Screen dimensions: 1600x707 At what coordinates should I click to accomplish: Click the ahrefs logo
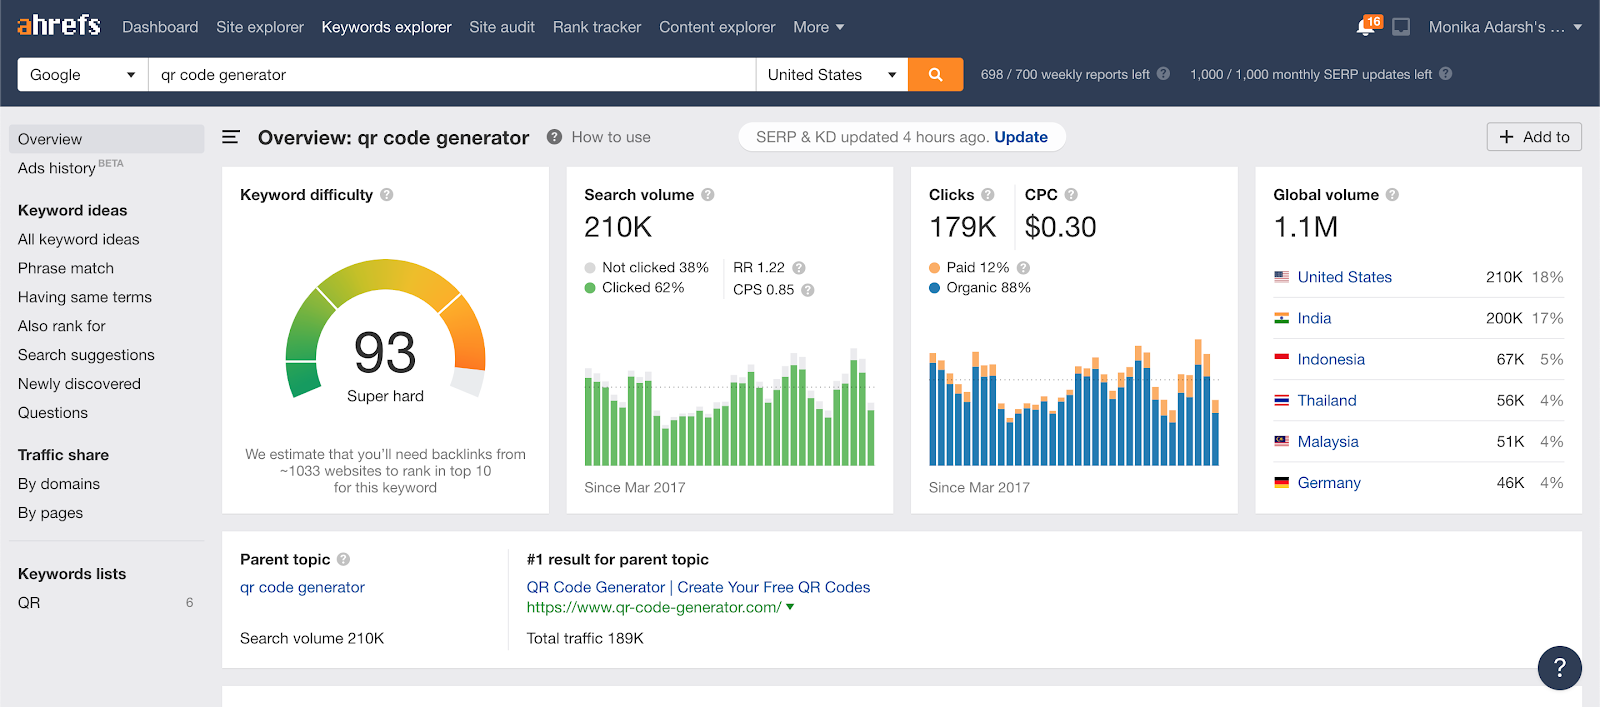point(59,25)
